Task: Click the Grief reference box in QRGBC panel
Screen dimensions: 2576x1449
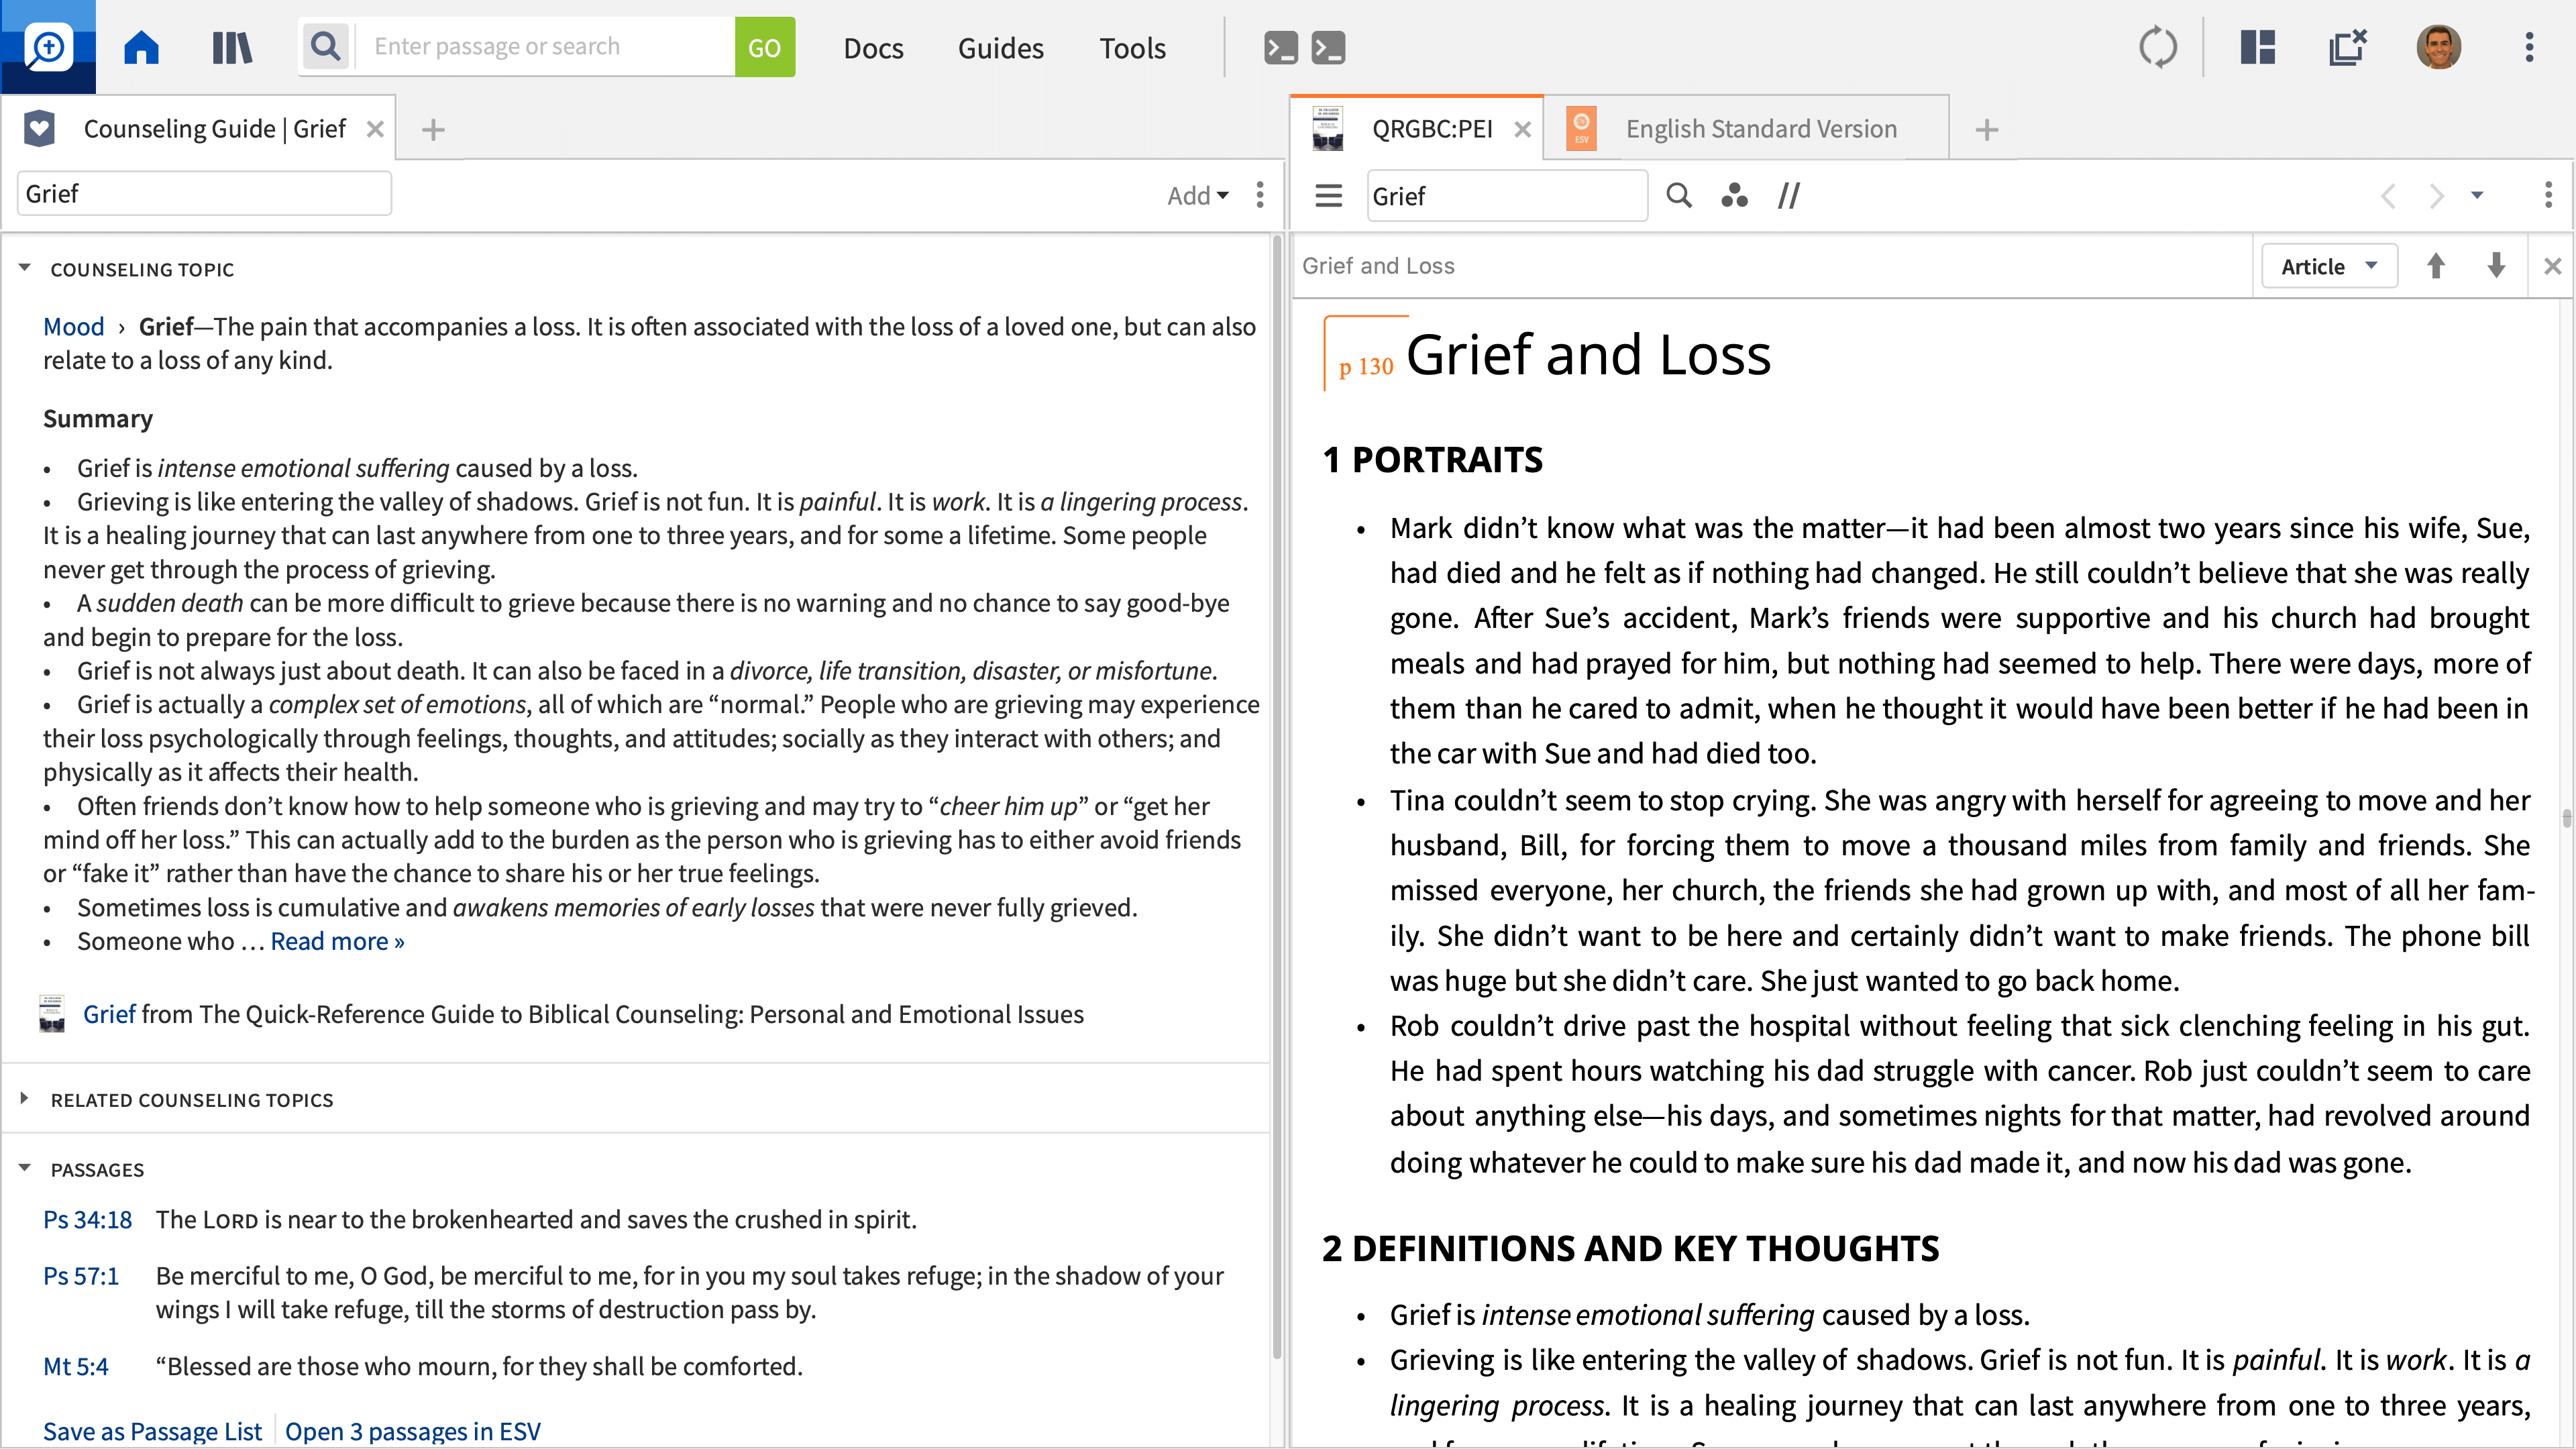Action: click(x=1507, y=195)
